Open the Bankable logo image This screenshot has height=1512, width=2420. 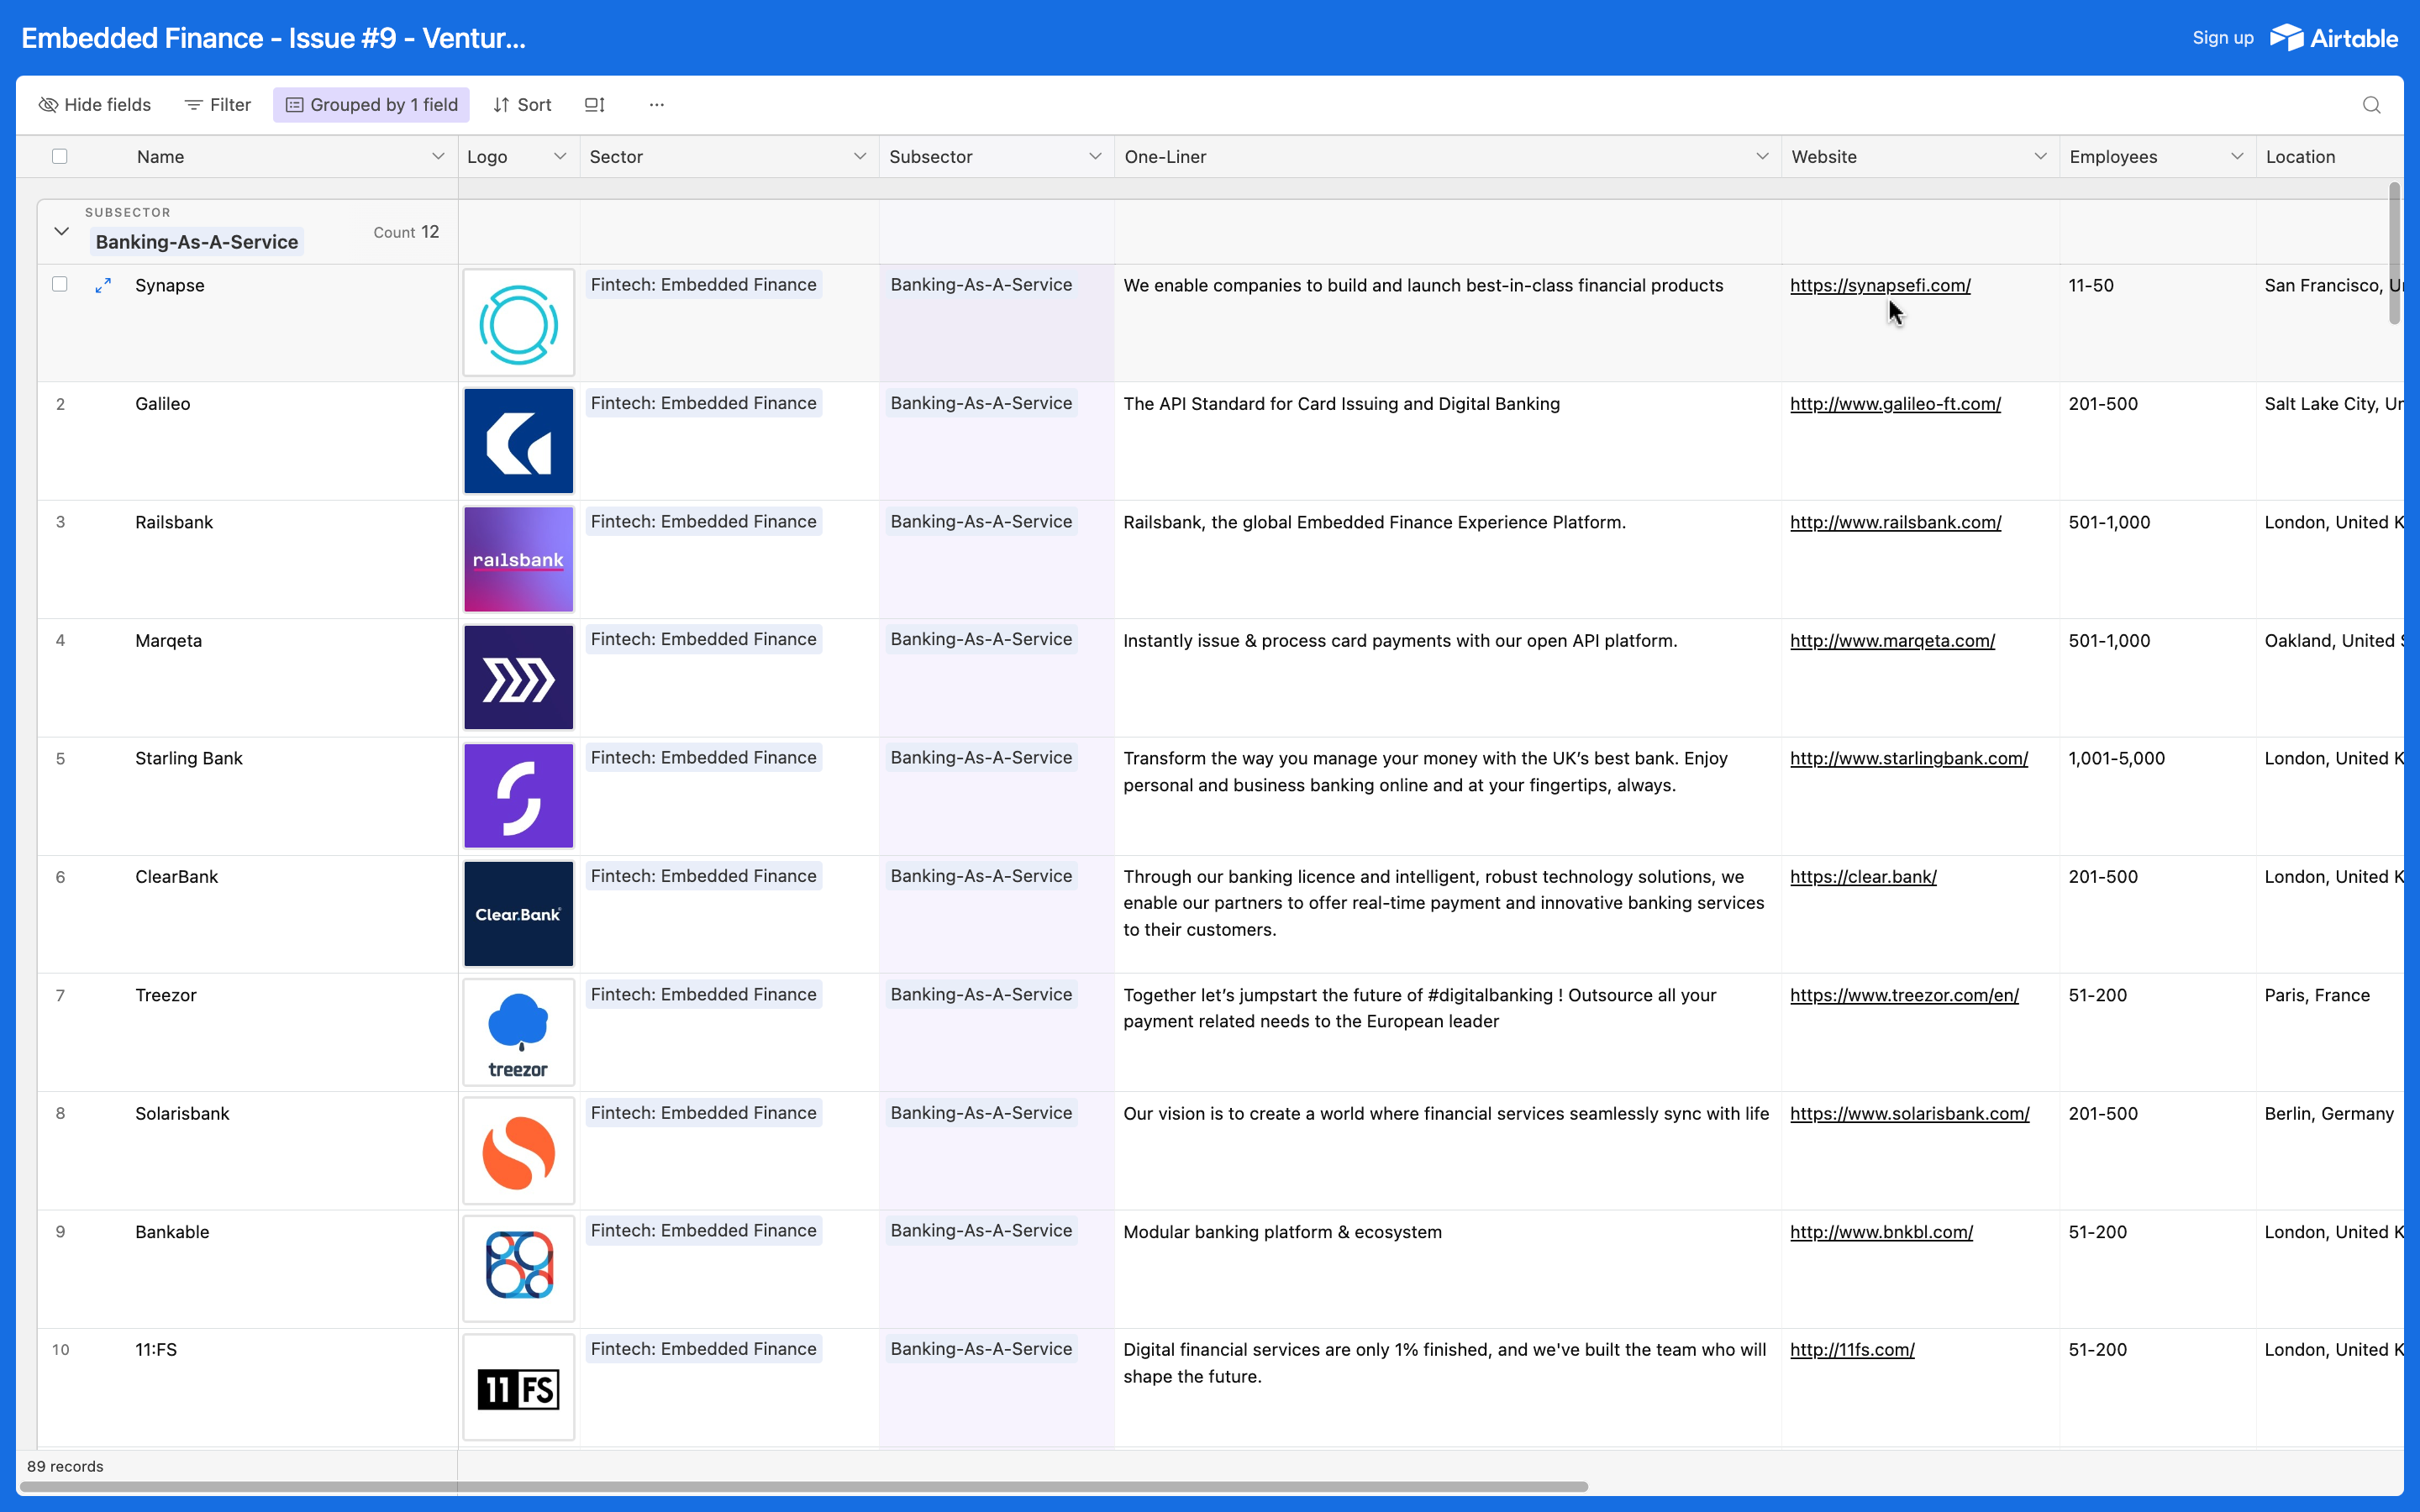point(518,1269)
